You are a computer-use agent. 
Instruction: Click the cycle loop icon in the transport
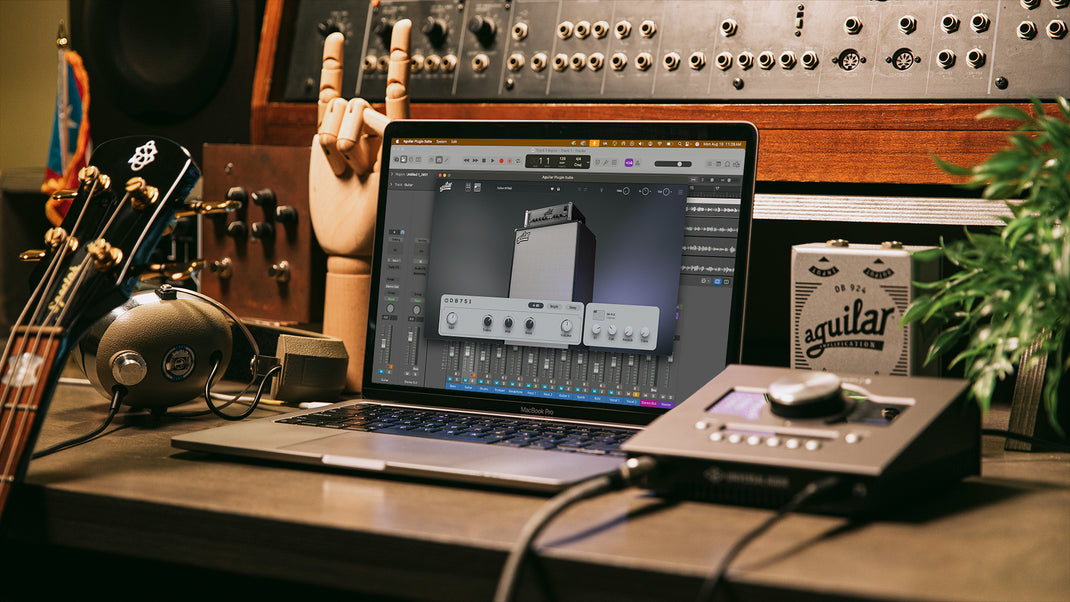click(x=517, y=161)
